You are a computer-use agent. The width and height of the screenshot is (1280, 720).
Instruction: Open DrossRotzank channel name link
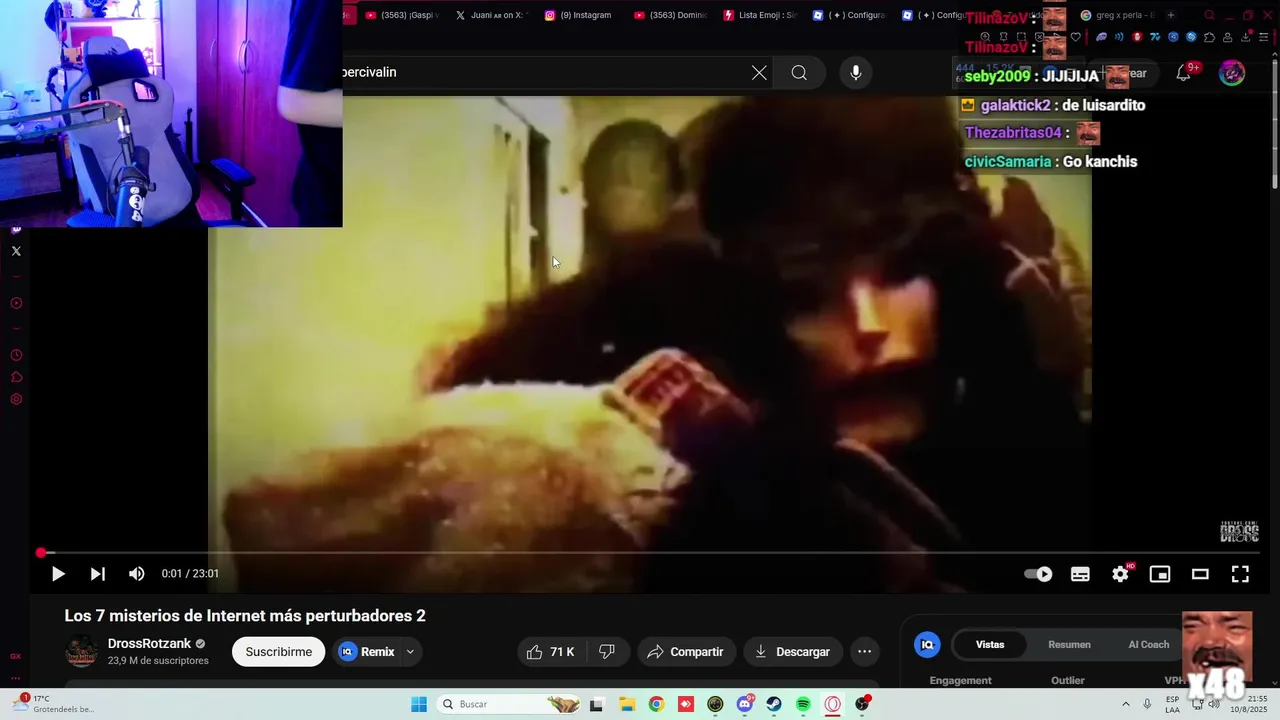tap(149, 644)
